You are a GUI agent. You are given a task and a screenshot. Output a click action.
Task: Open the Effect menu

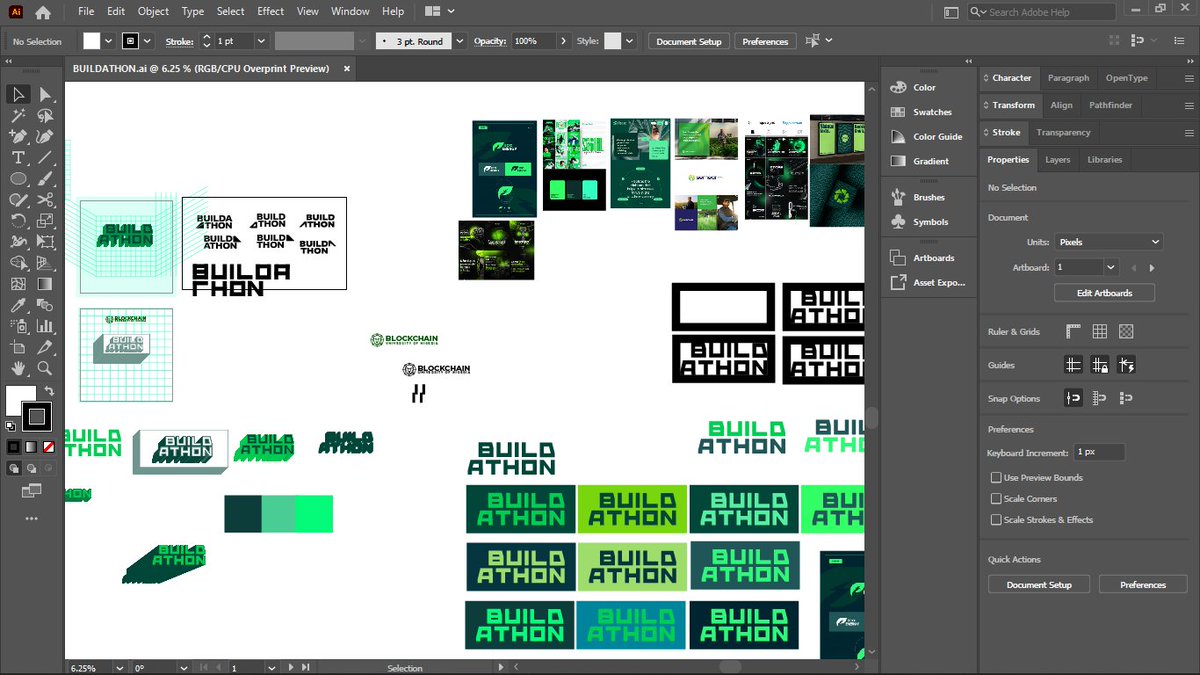click(x=270, y=12)
